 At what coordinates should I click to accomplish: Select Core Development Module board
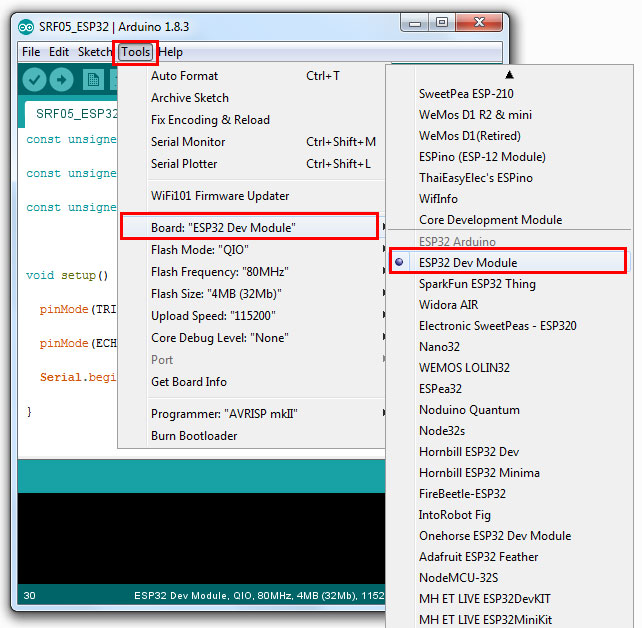pyautogui.click(x=509, y=220)
